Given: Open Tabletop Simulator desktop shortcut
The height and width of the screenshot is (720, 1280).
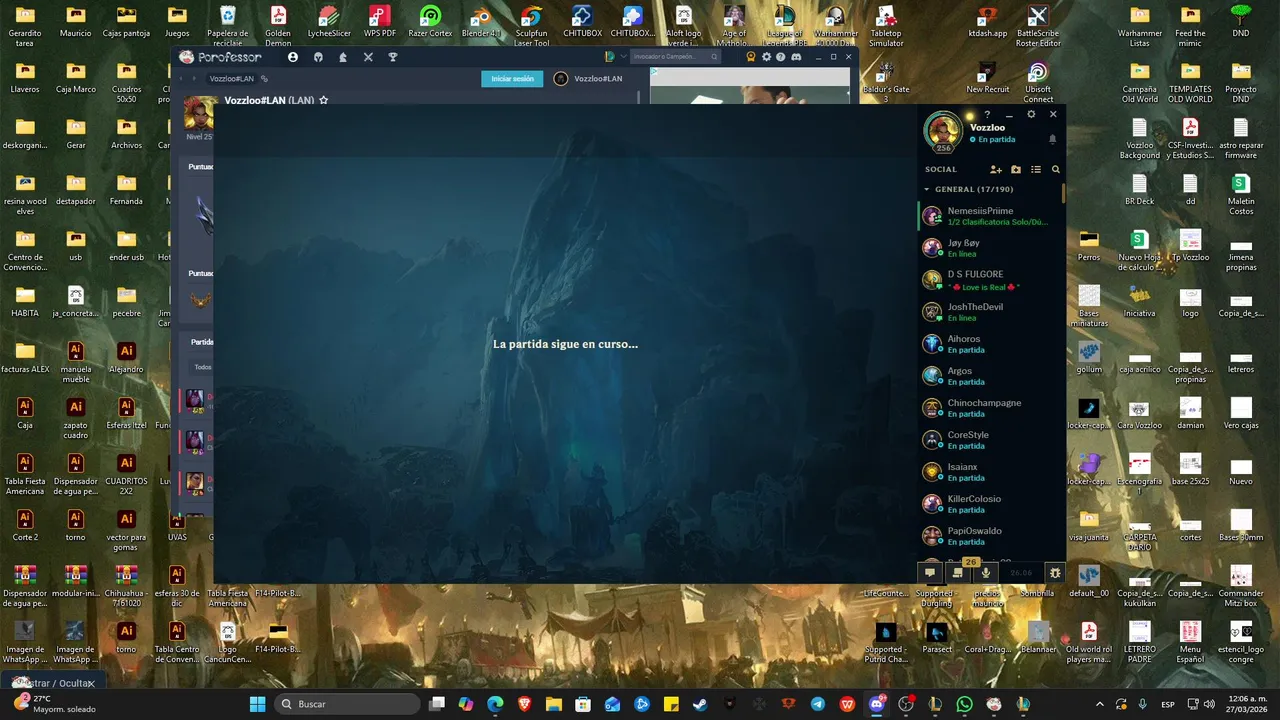Looking at the screenshot, I should point(886,26).
